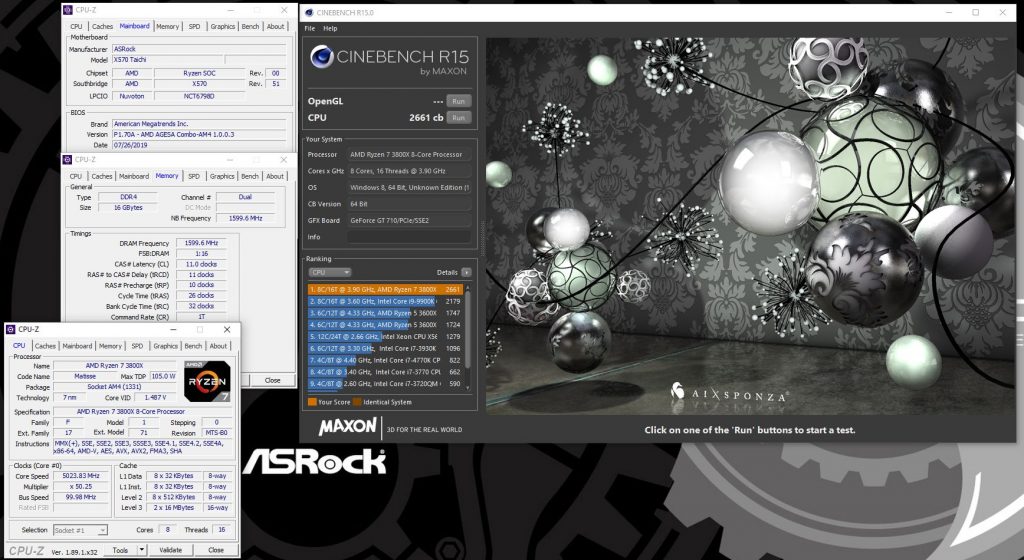Click the rendered Cinebench scene image
Image resolution: width=1024 pixels, height=560 pixels.
tap(750, 226)
